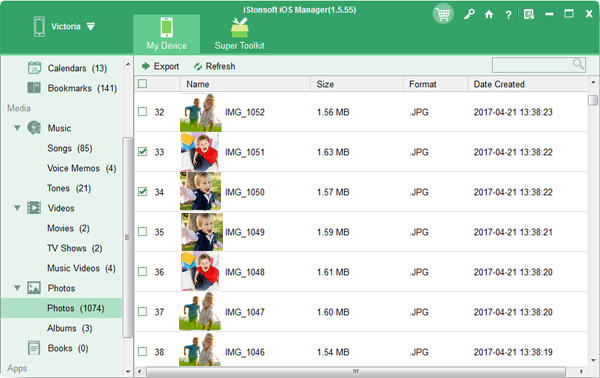Check the box for row 36
The height and width of the screenshot is (378, 600).
click(142, 272)
